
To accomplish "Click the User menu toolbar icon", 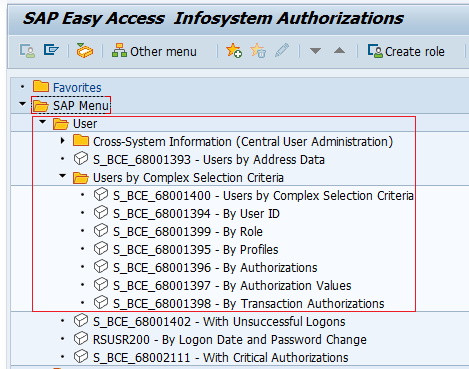I will pos(27,51).
